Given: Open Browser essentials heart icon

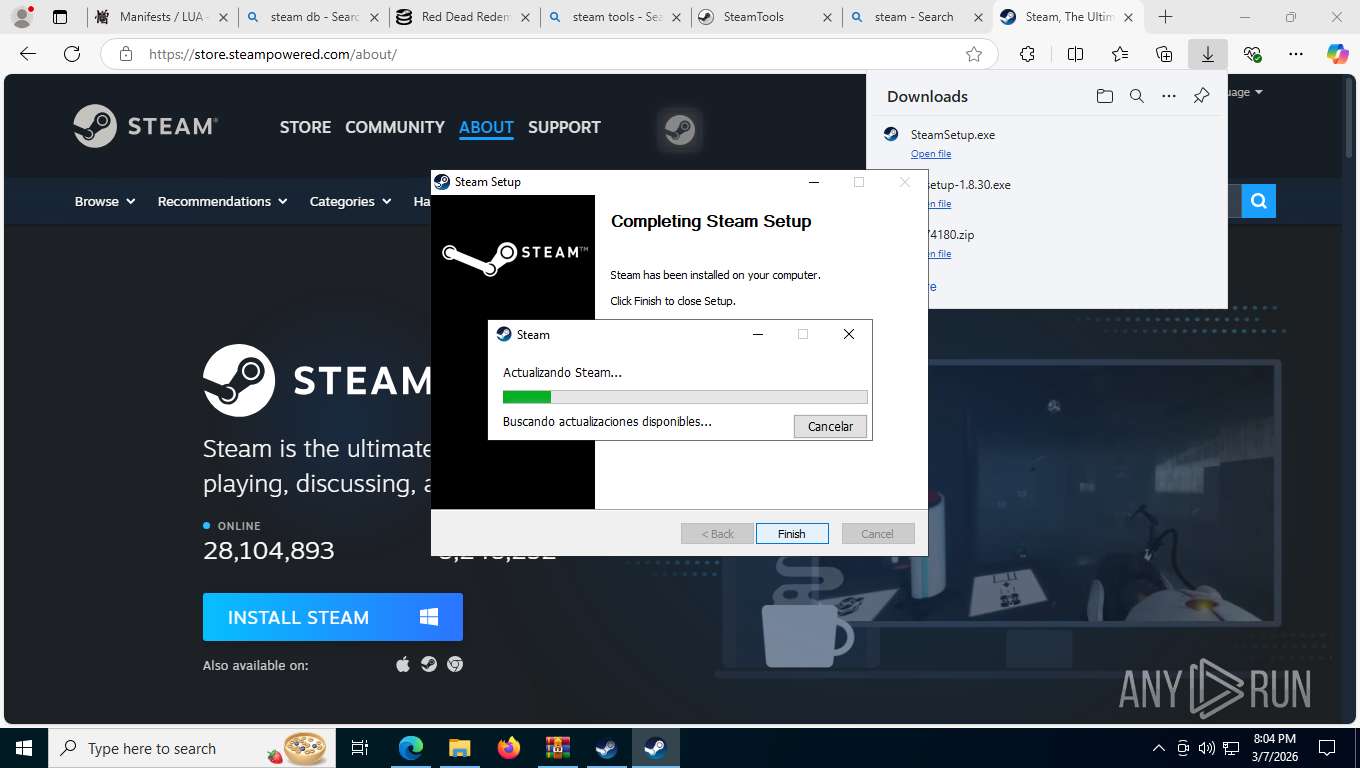Looking at the screenshot, I should pyautogui.click(x=1252, y=54).
